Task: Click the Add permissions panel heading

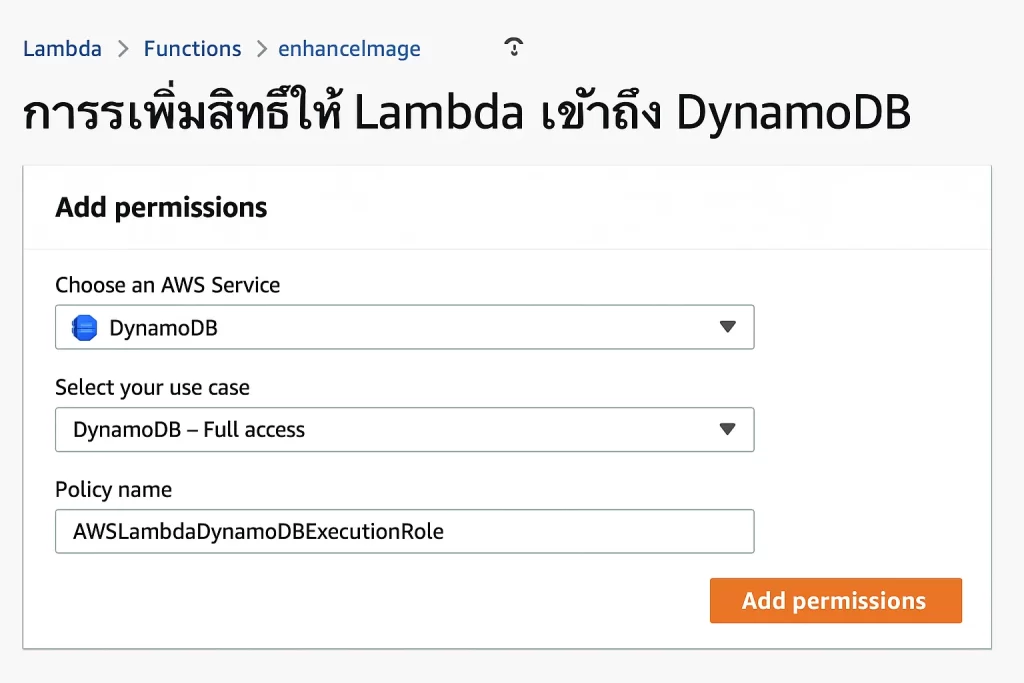Action: (x=161, y=207)
